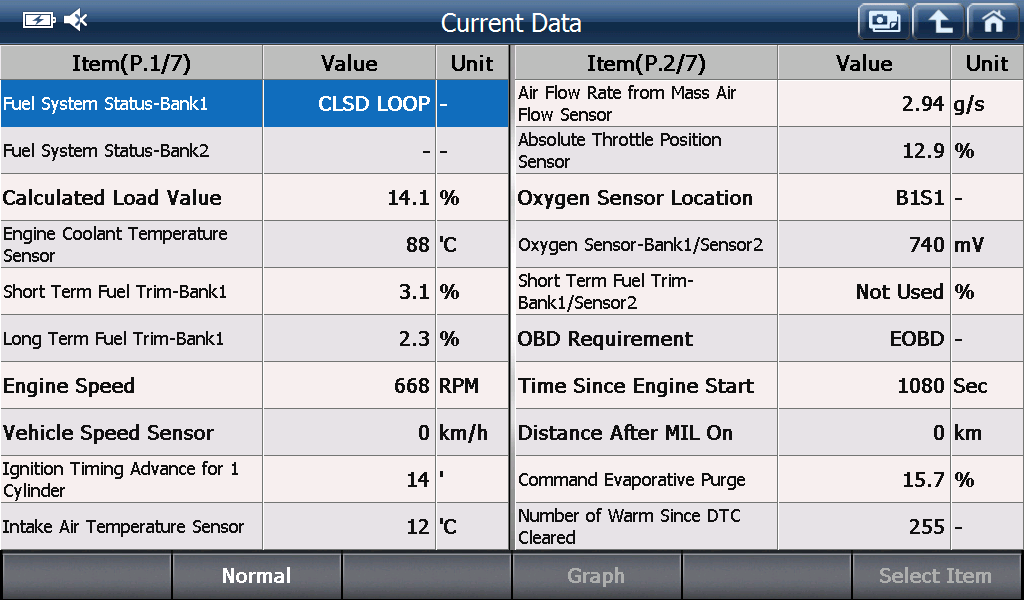Open the Graph view button

[x=596, y=576]
